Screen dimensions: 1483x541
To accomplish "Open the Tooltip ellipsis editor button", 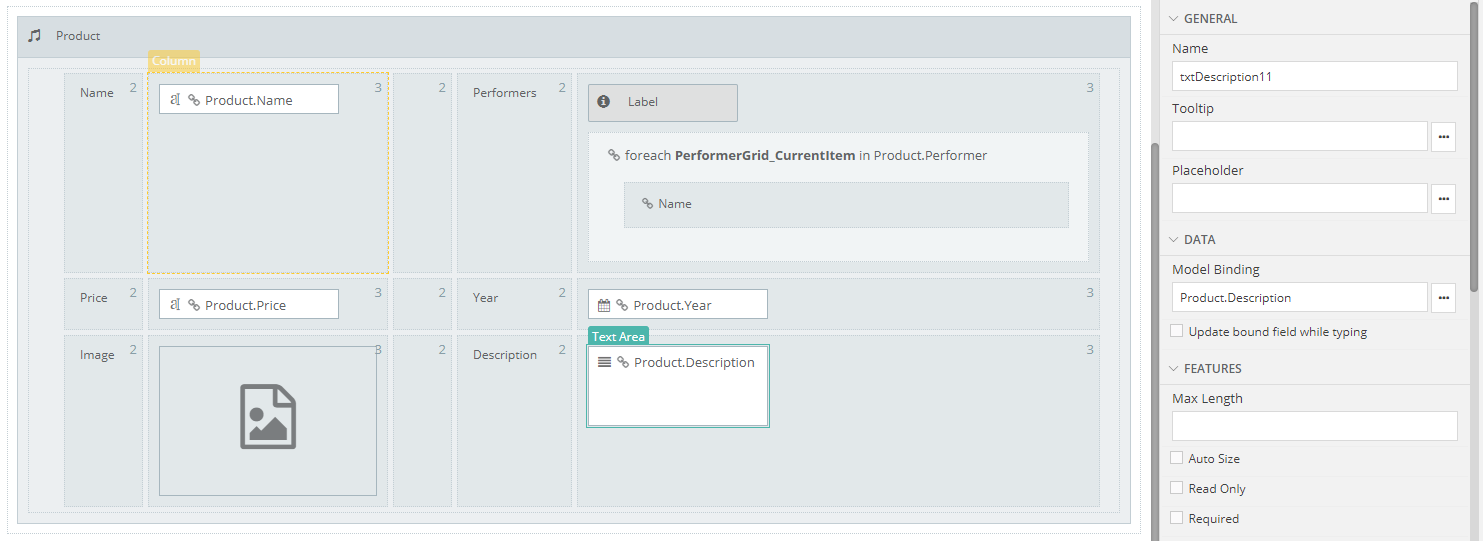I will coord(1443,137).
